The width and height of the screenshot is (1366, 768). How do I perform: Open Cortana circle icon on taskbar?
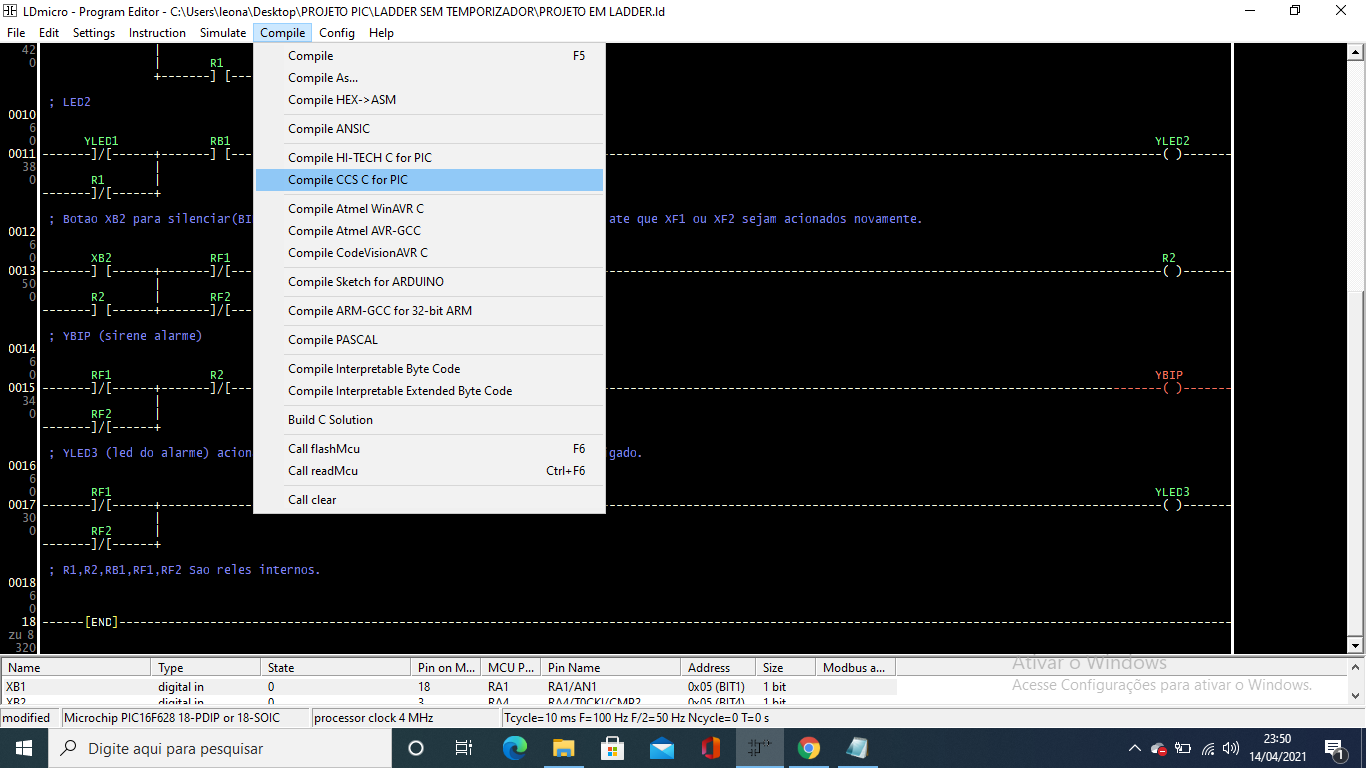416,748
